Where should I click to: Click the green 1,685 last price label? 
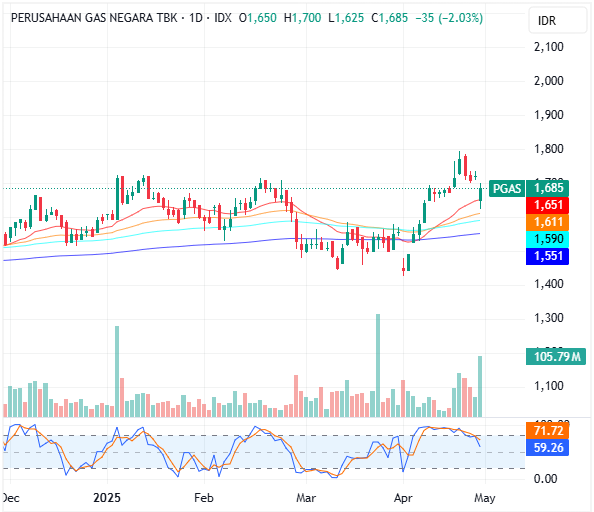548,188
